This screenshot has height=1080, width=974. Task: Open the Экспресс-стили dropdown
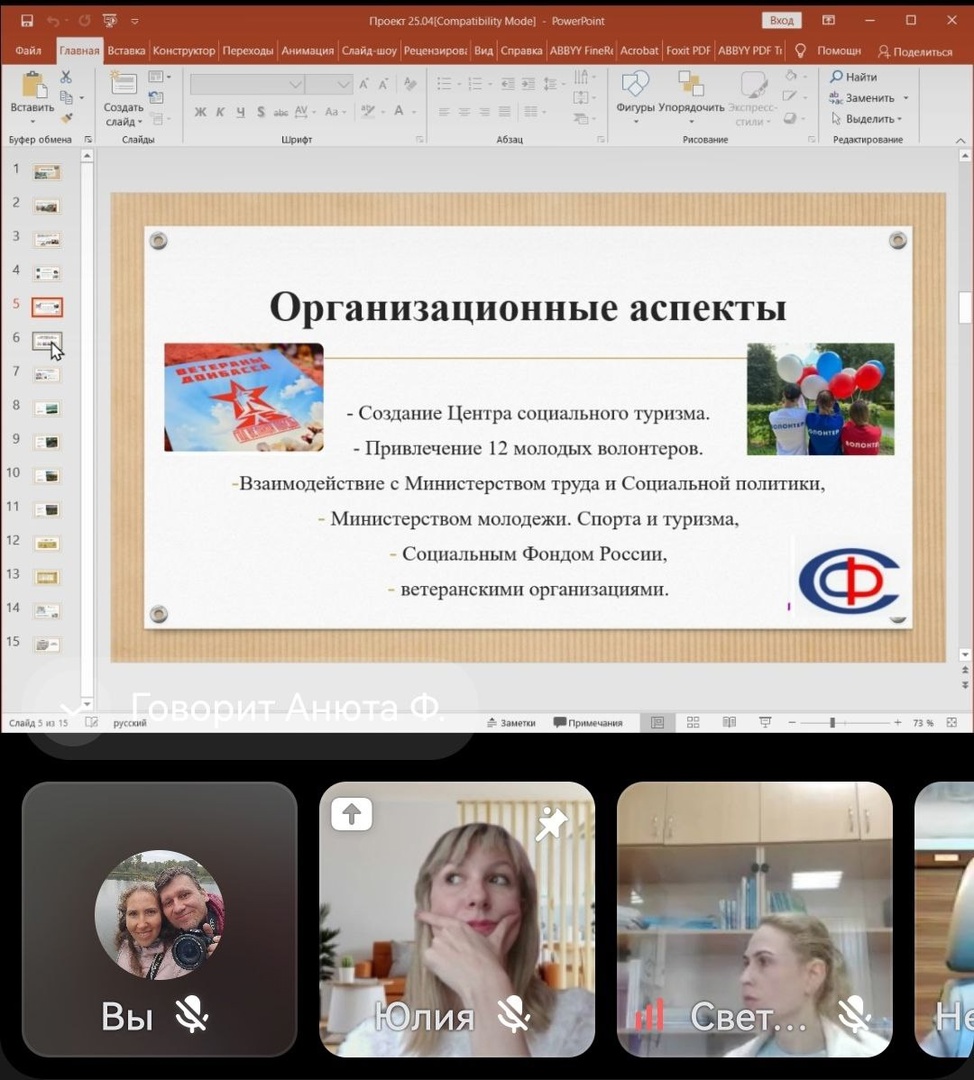(x=752, y=98)
